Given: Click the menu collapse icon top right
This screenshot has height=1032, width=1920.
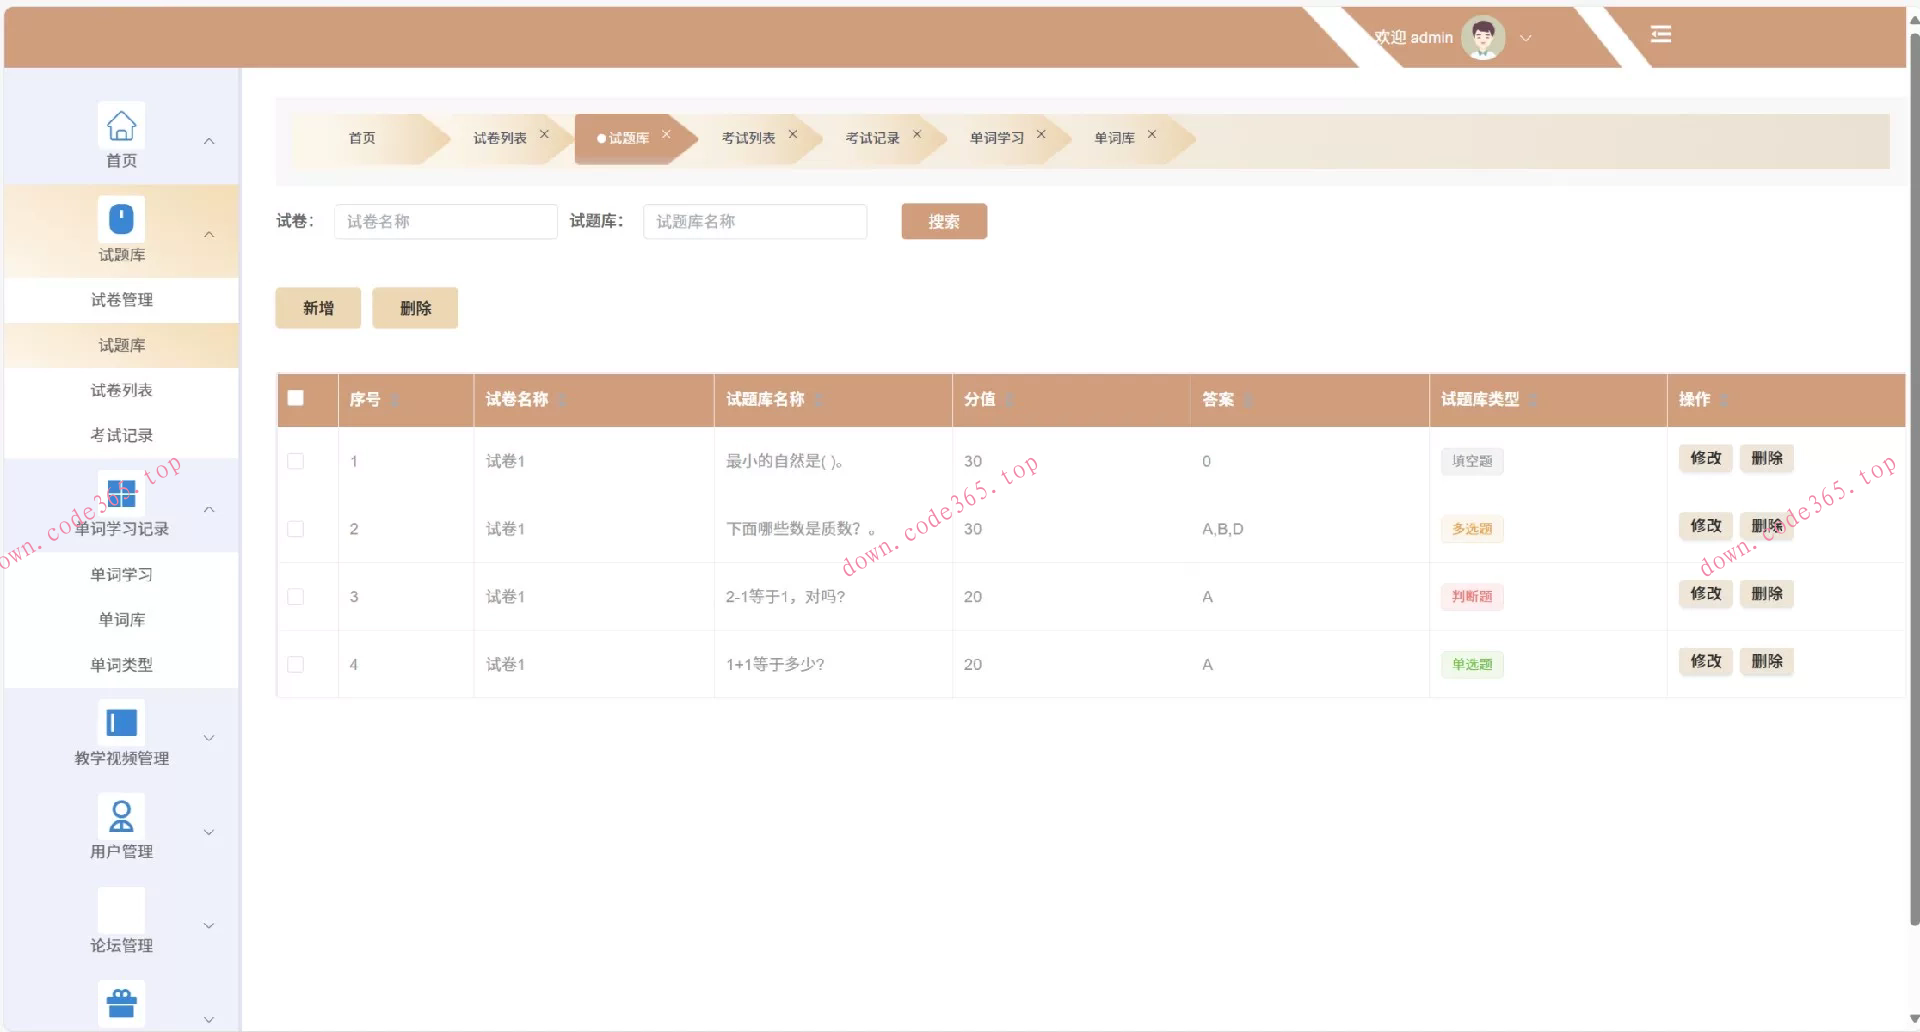Looking at the screenshot, I should click(x=1661, y=33).
